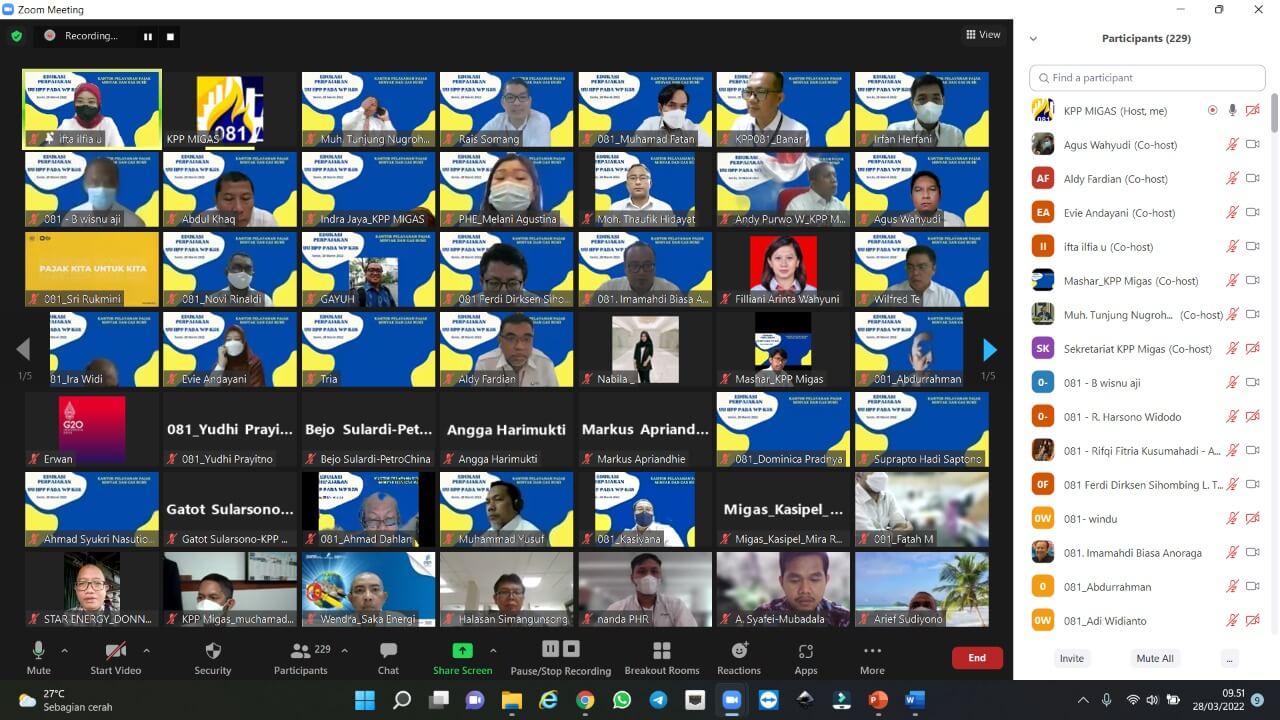Click the green Share Screen icon
1280x720 pixels.
[x=462, y=650]
